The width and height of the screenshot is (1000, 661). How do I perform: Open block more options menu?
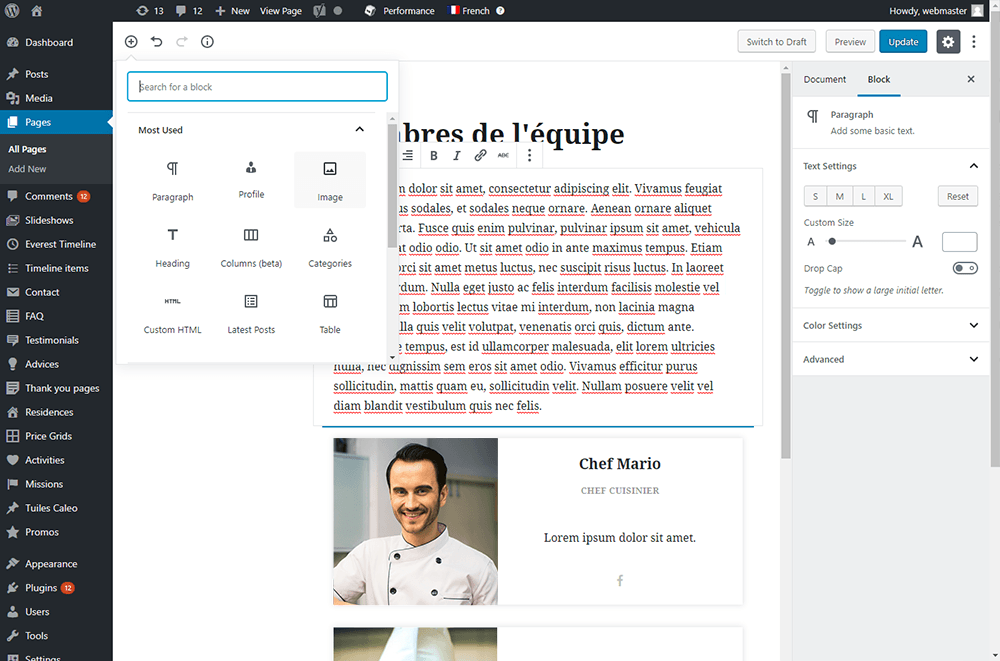(529, 155)
